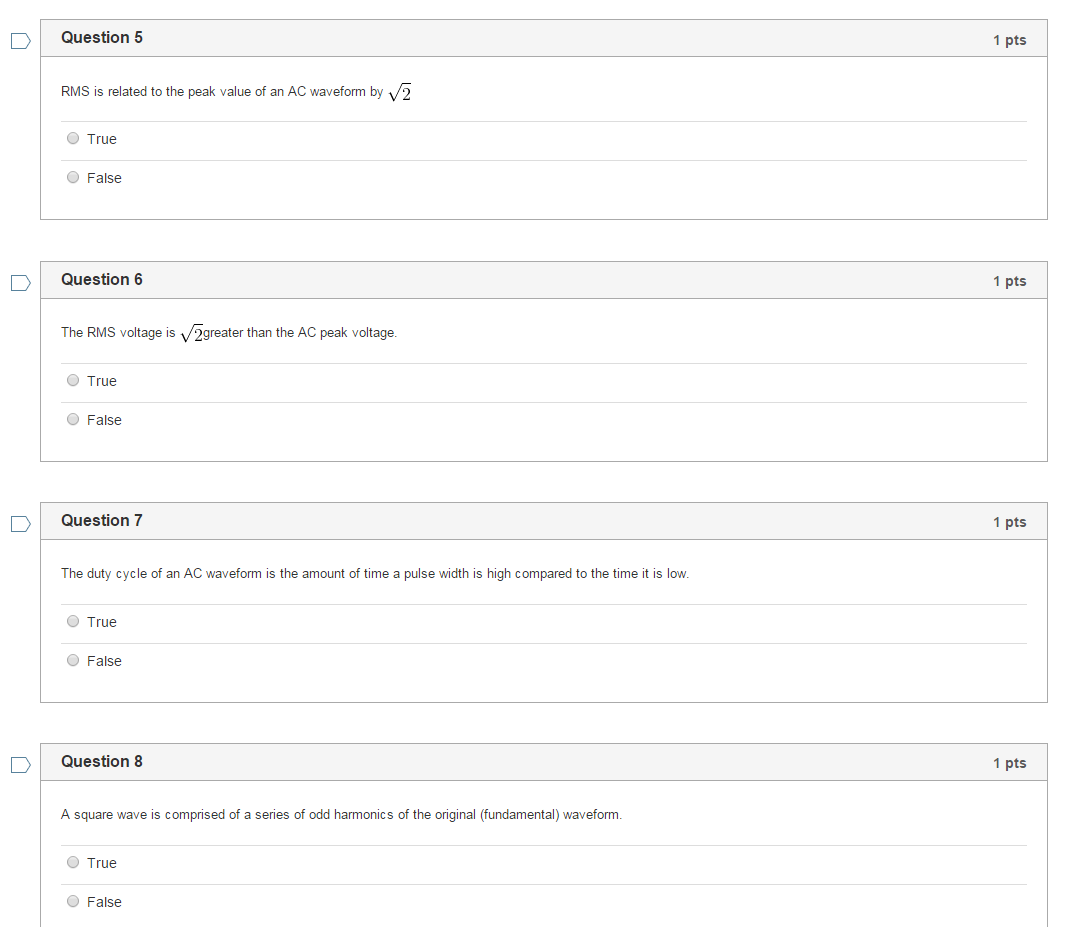This screenshot has width=1083, height=927.
Task: Select True for Question 5
Action: coord(73,138)
